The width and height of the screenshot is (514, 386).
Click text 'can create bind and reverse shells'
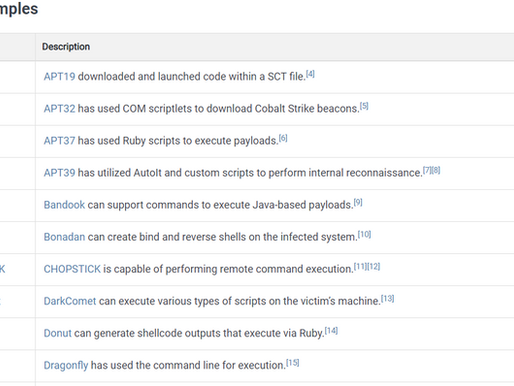tap(167, 237)
